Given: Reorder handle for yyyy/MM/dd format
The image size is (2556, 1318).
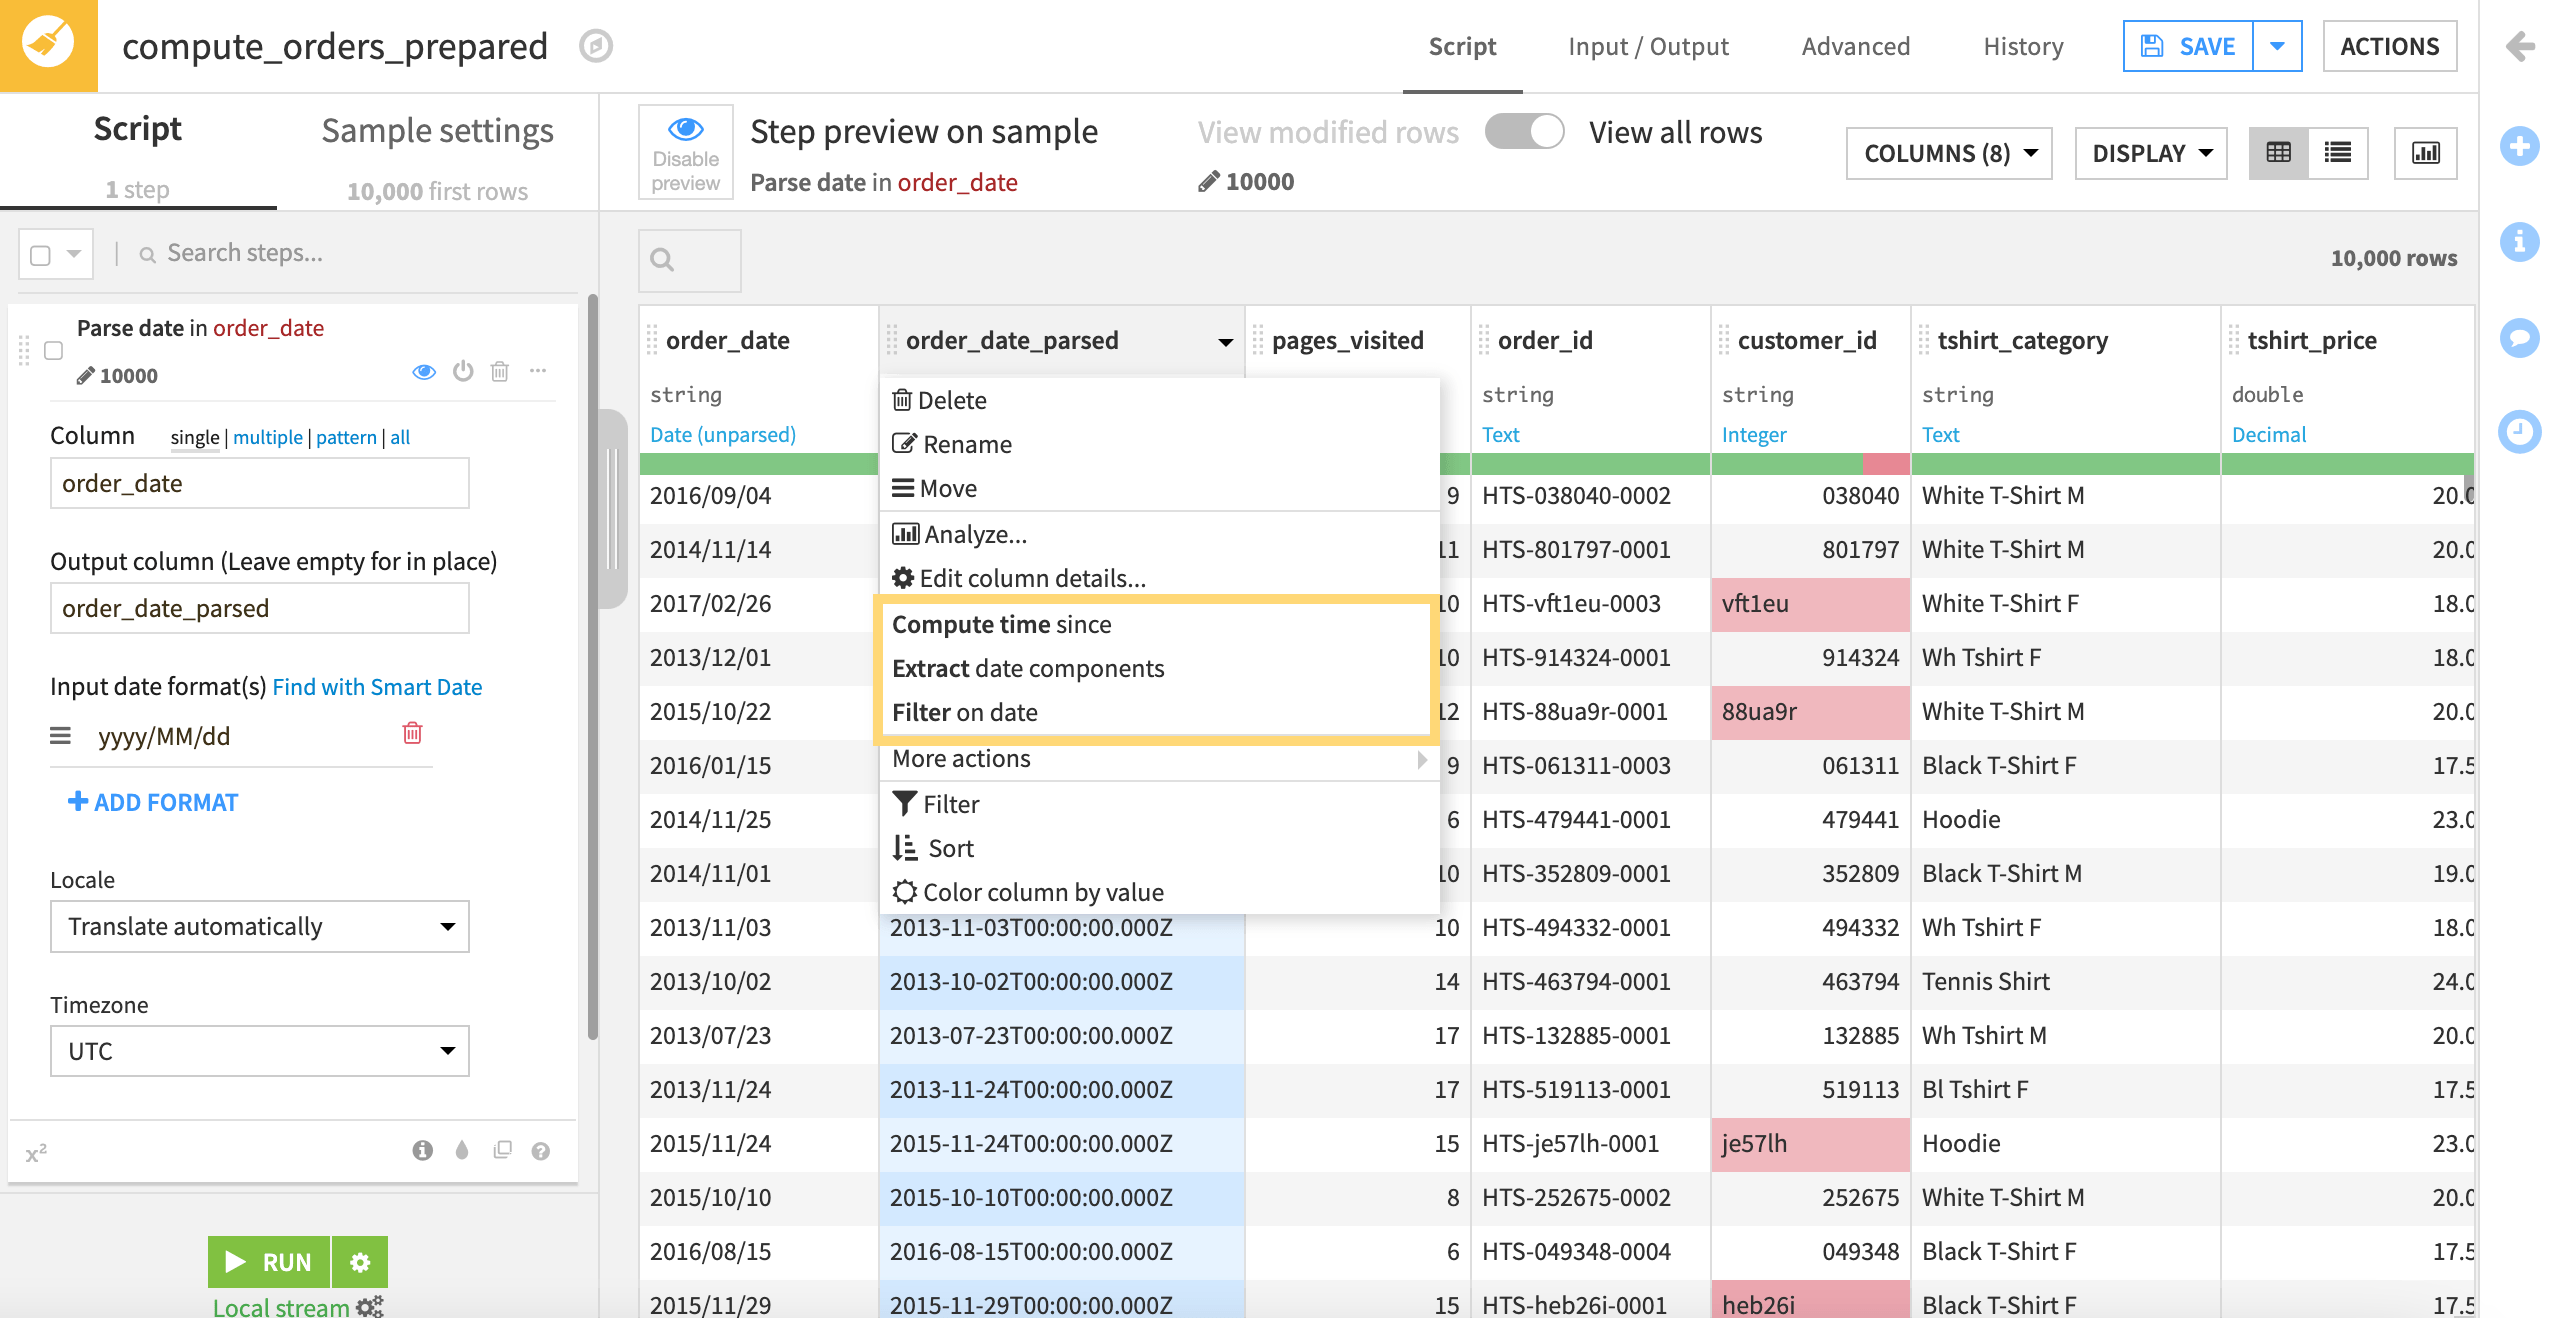Looking at the screenshot, I should [60, 736].
